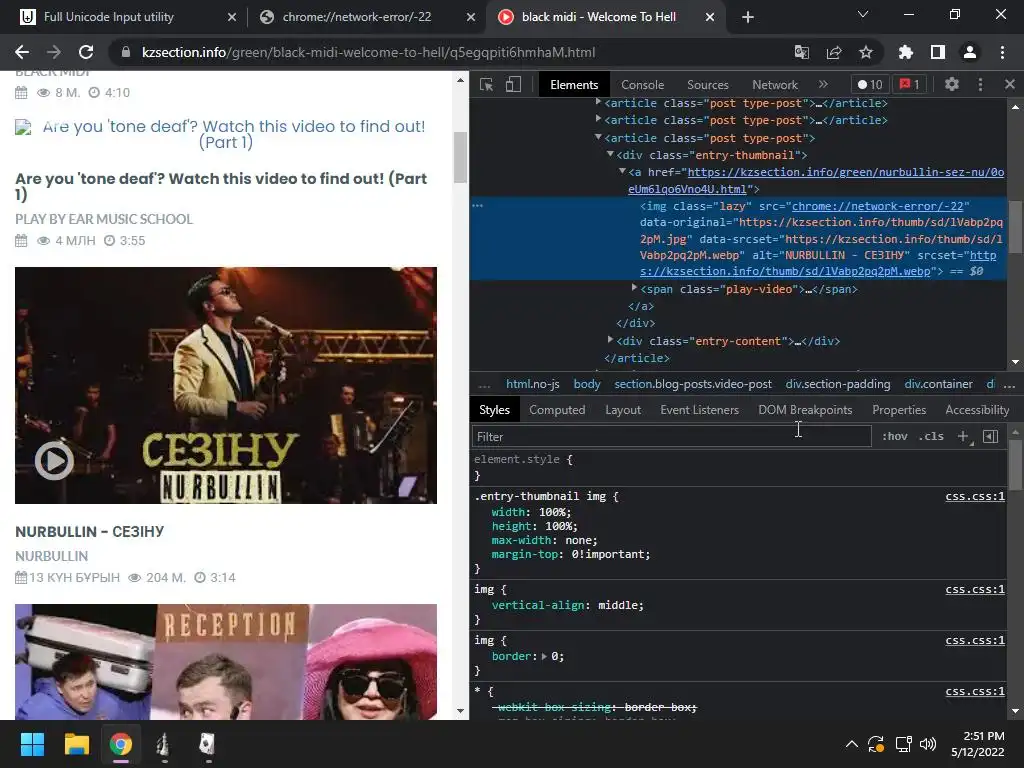The width and height of the screenshot is (1024, 768).
Task: Toggle the :hov element state button
Action: point(895,436)
